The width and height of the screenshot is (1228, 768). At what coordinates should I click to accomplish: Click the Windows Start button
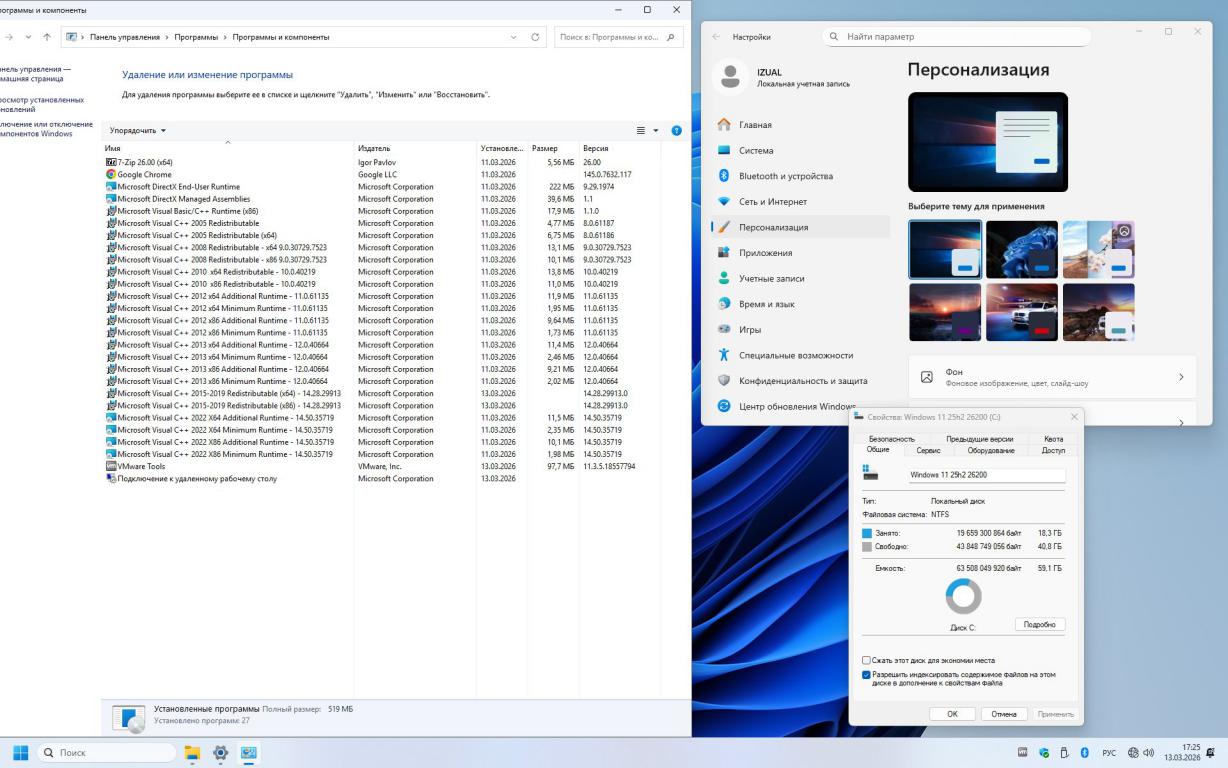coord(20,753)
